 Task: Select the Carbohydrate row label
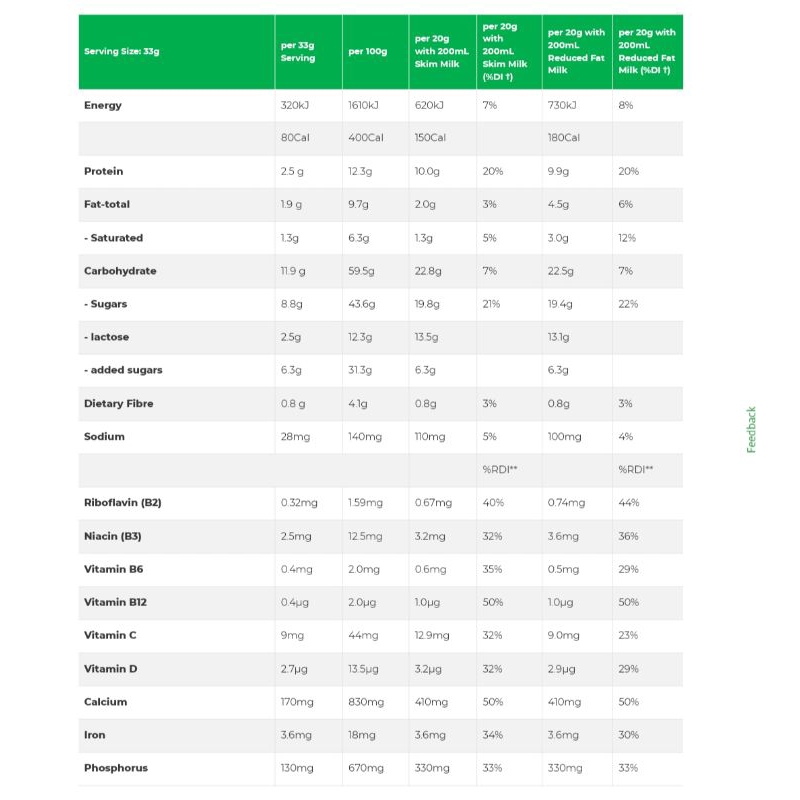120,271
